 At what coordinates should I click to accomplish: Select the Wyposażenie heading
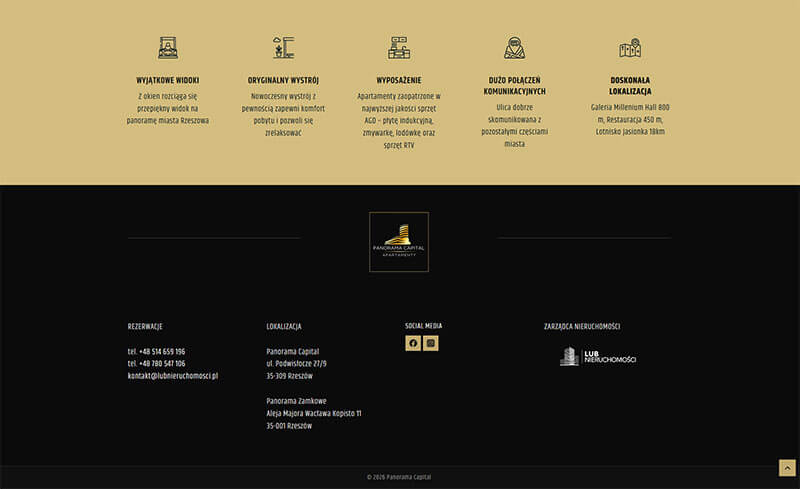(x=399, y=80)
